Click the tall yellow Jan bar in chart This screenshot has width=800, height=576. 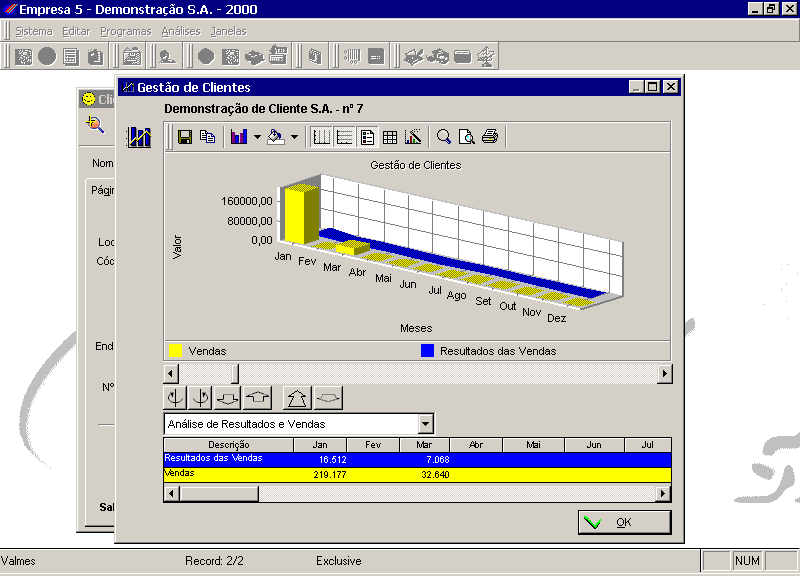click(301, 214)
